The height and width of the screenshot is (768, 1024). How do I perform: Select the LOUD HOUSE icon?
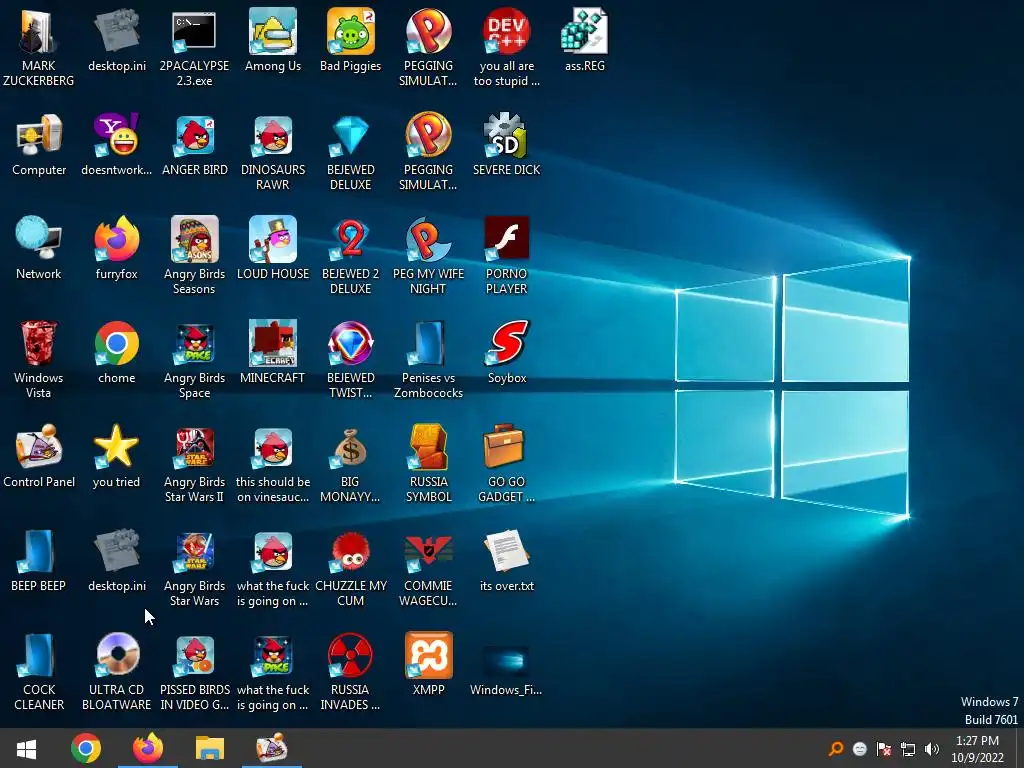272,248
